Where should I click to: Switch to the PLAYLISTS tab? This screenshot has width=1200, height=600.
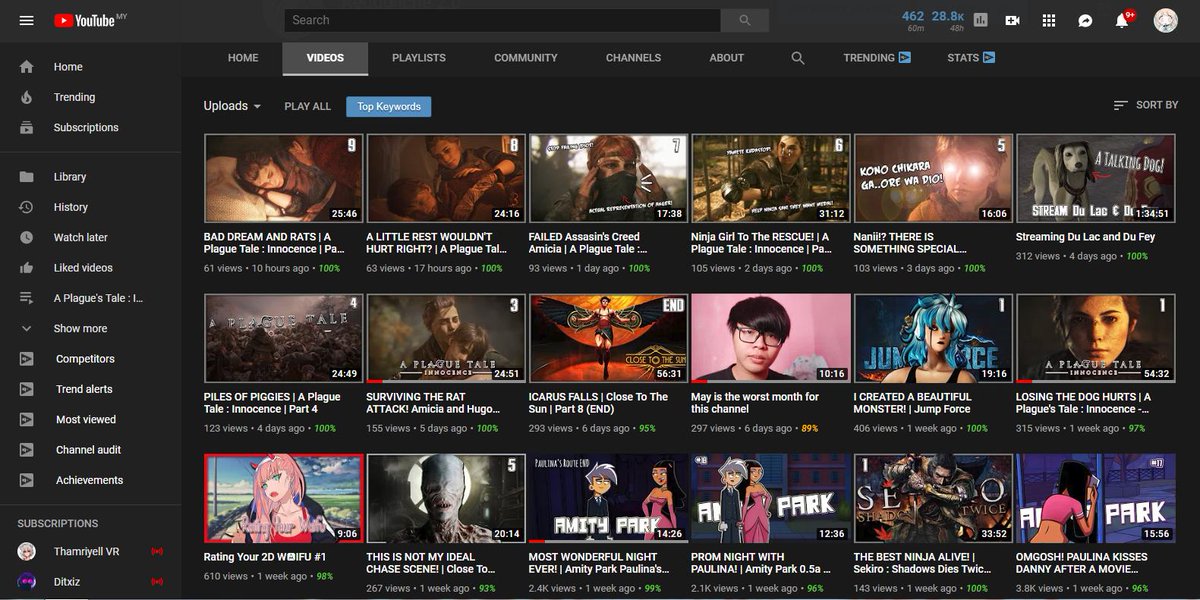click(x=419, y=58)
